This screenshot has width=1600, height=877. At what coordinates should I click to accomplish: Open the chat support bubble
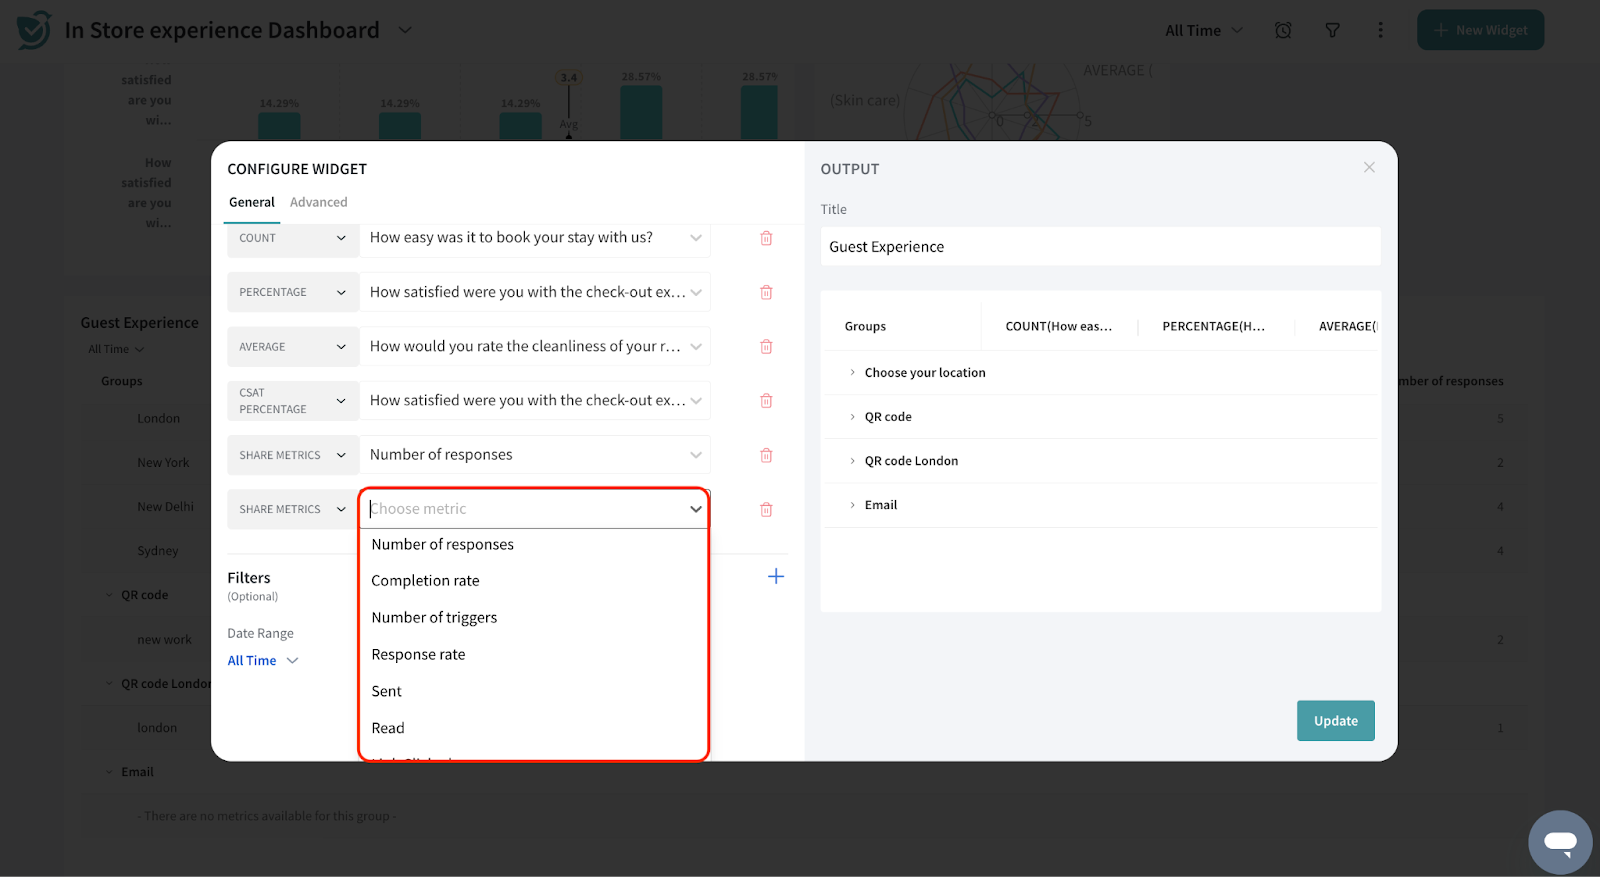pos(1560,842)
